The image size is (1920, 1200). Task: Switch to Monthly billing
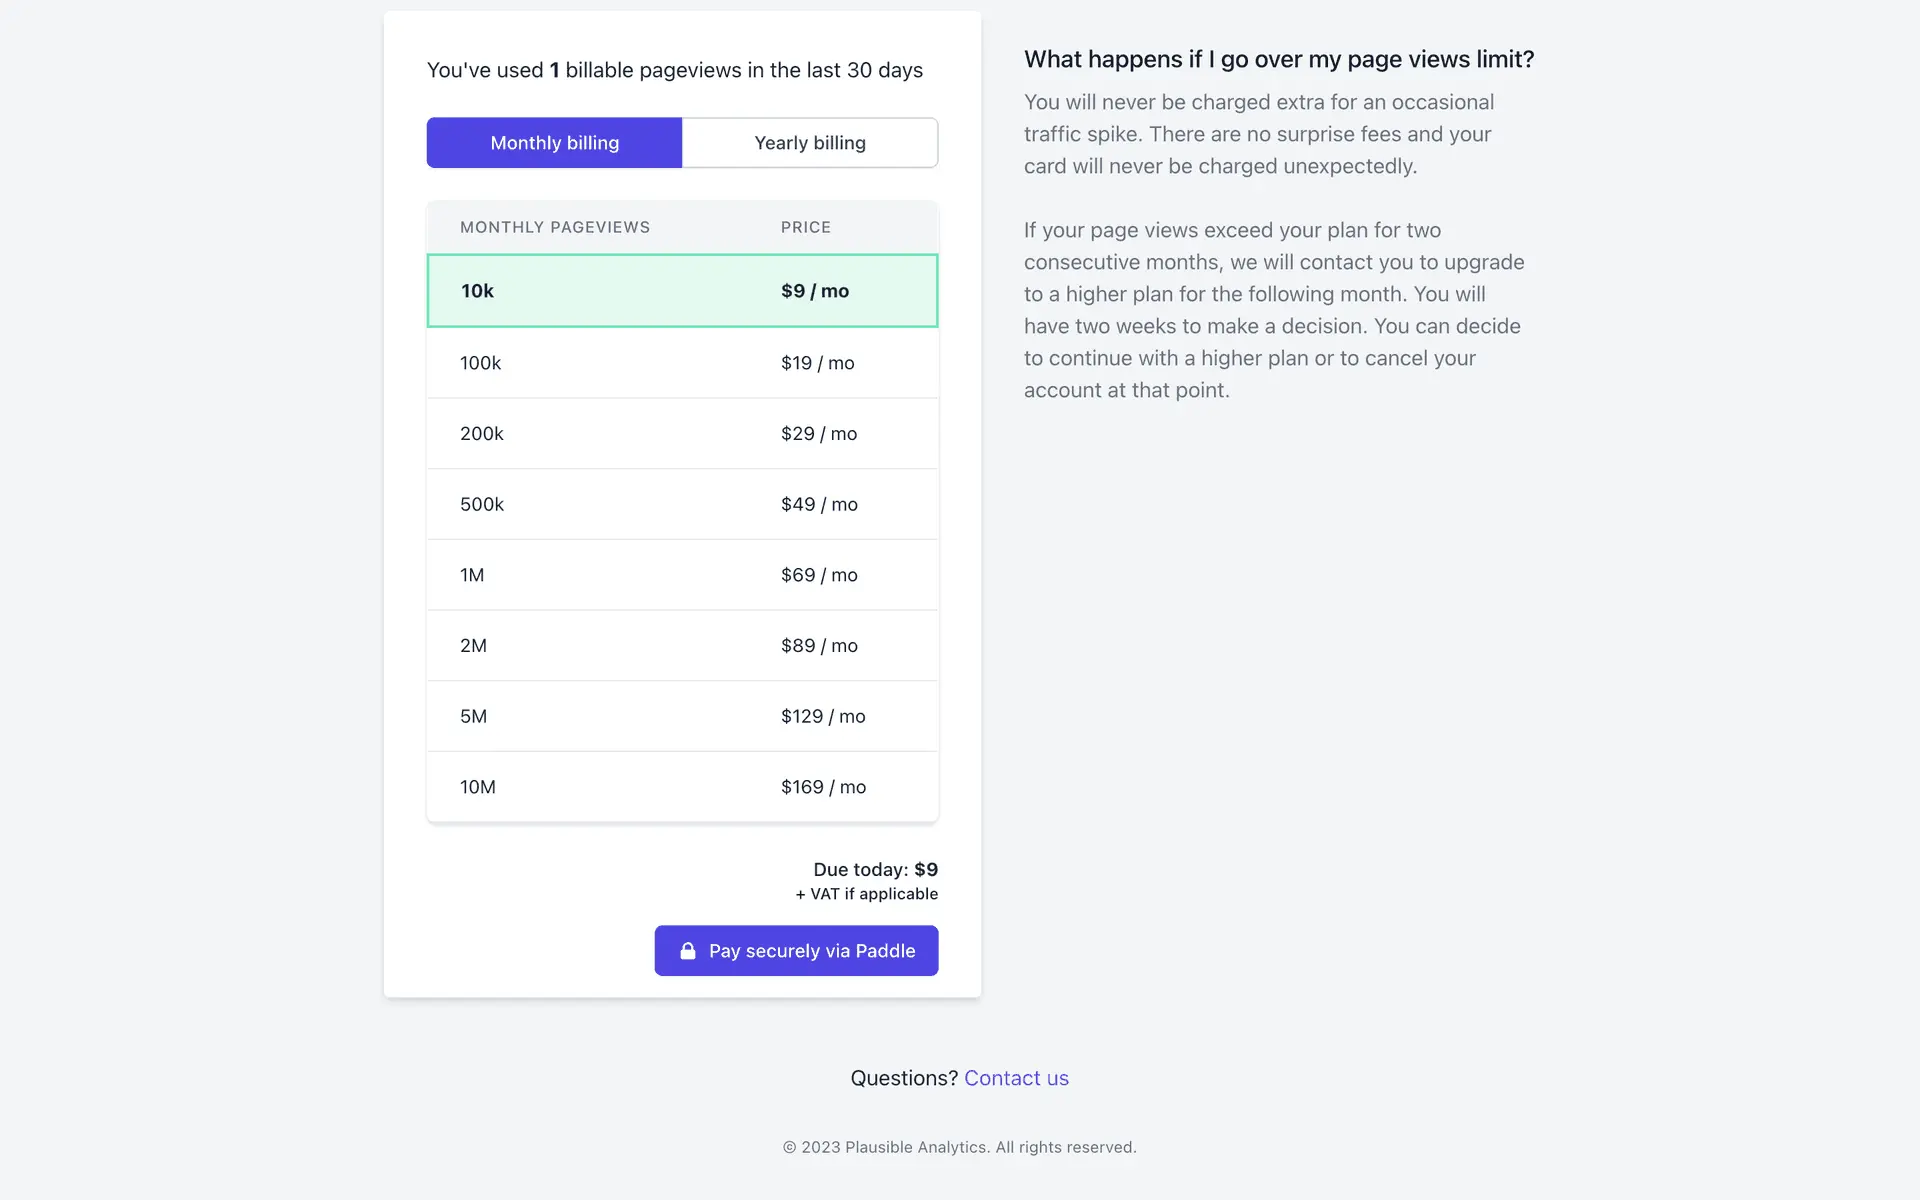[554, 143]
